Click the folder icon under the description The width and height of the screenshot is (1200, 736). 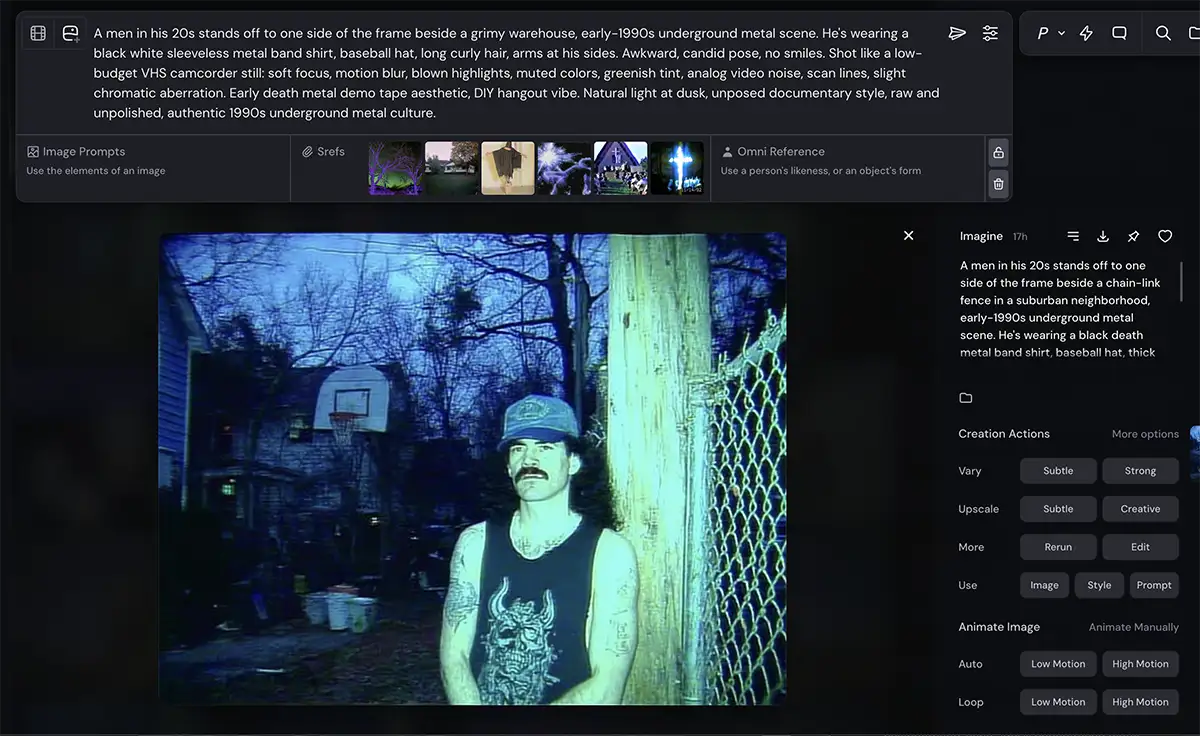coord(966,398)
